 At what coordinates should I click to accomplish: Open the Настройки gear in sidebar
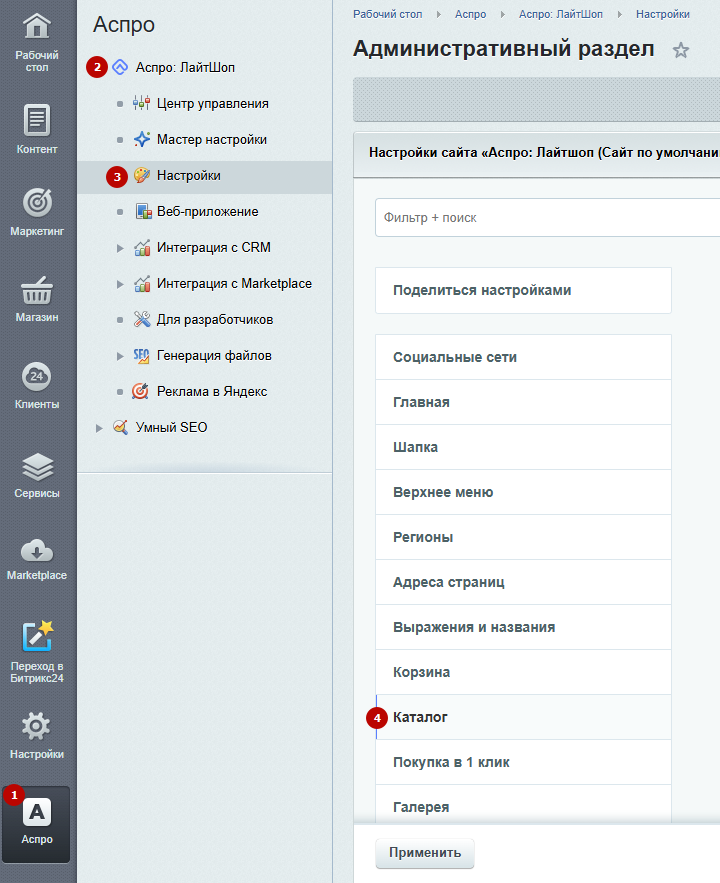37,726
